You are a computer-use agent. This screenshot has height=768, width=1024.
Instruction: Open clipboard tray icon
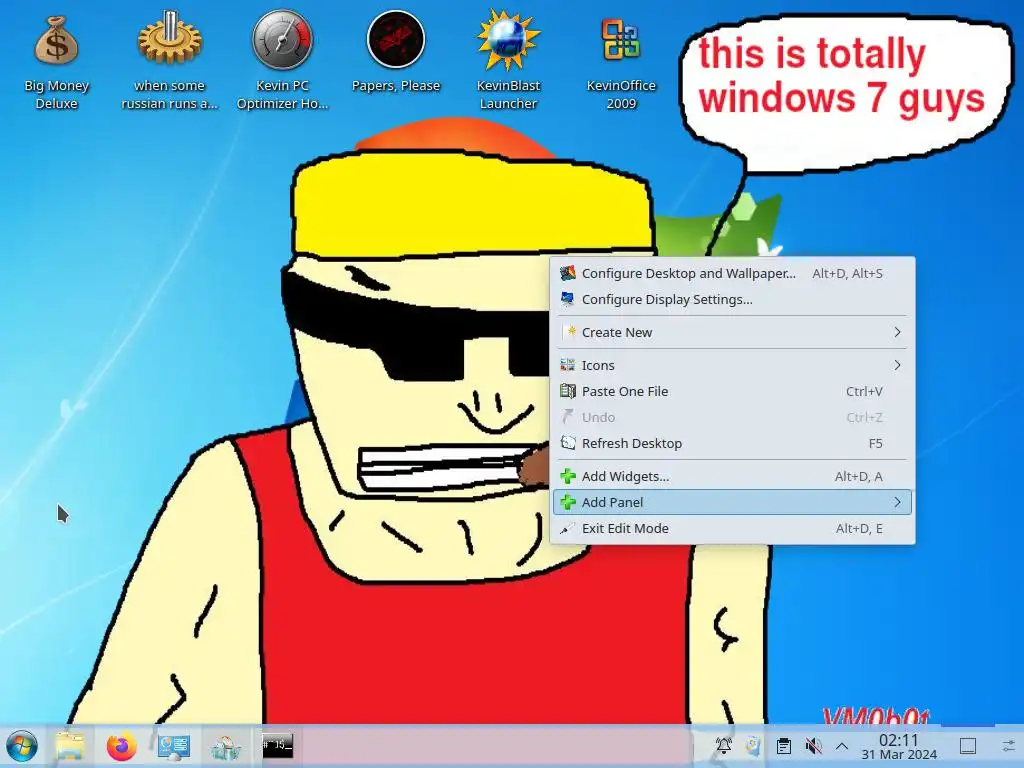click(784, 746)
